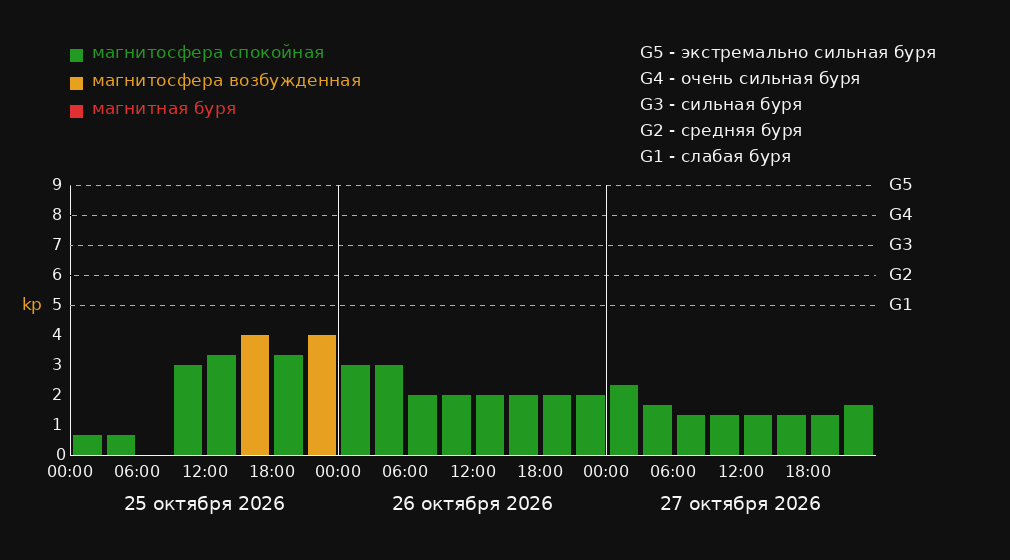The image size is (1010, 560).
Task: Click the red legend square for magnetic storm
Action: click(x=77, y=111)
